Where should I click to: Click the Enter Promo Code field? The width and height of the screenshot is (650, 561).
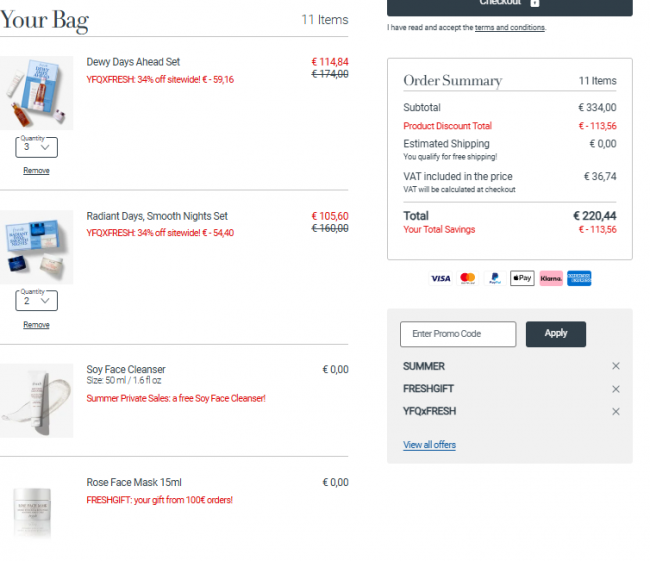click(458, 334)
